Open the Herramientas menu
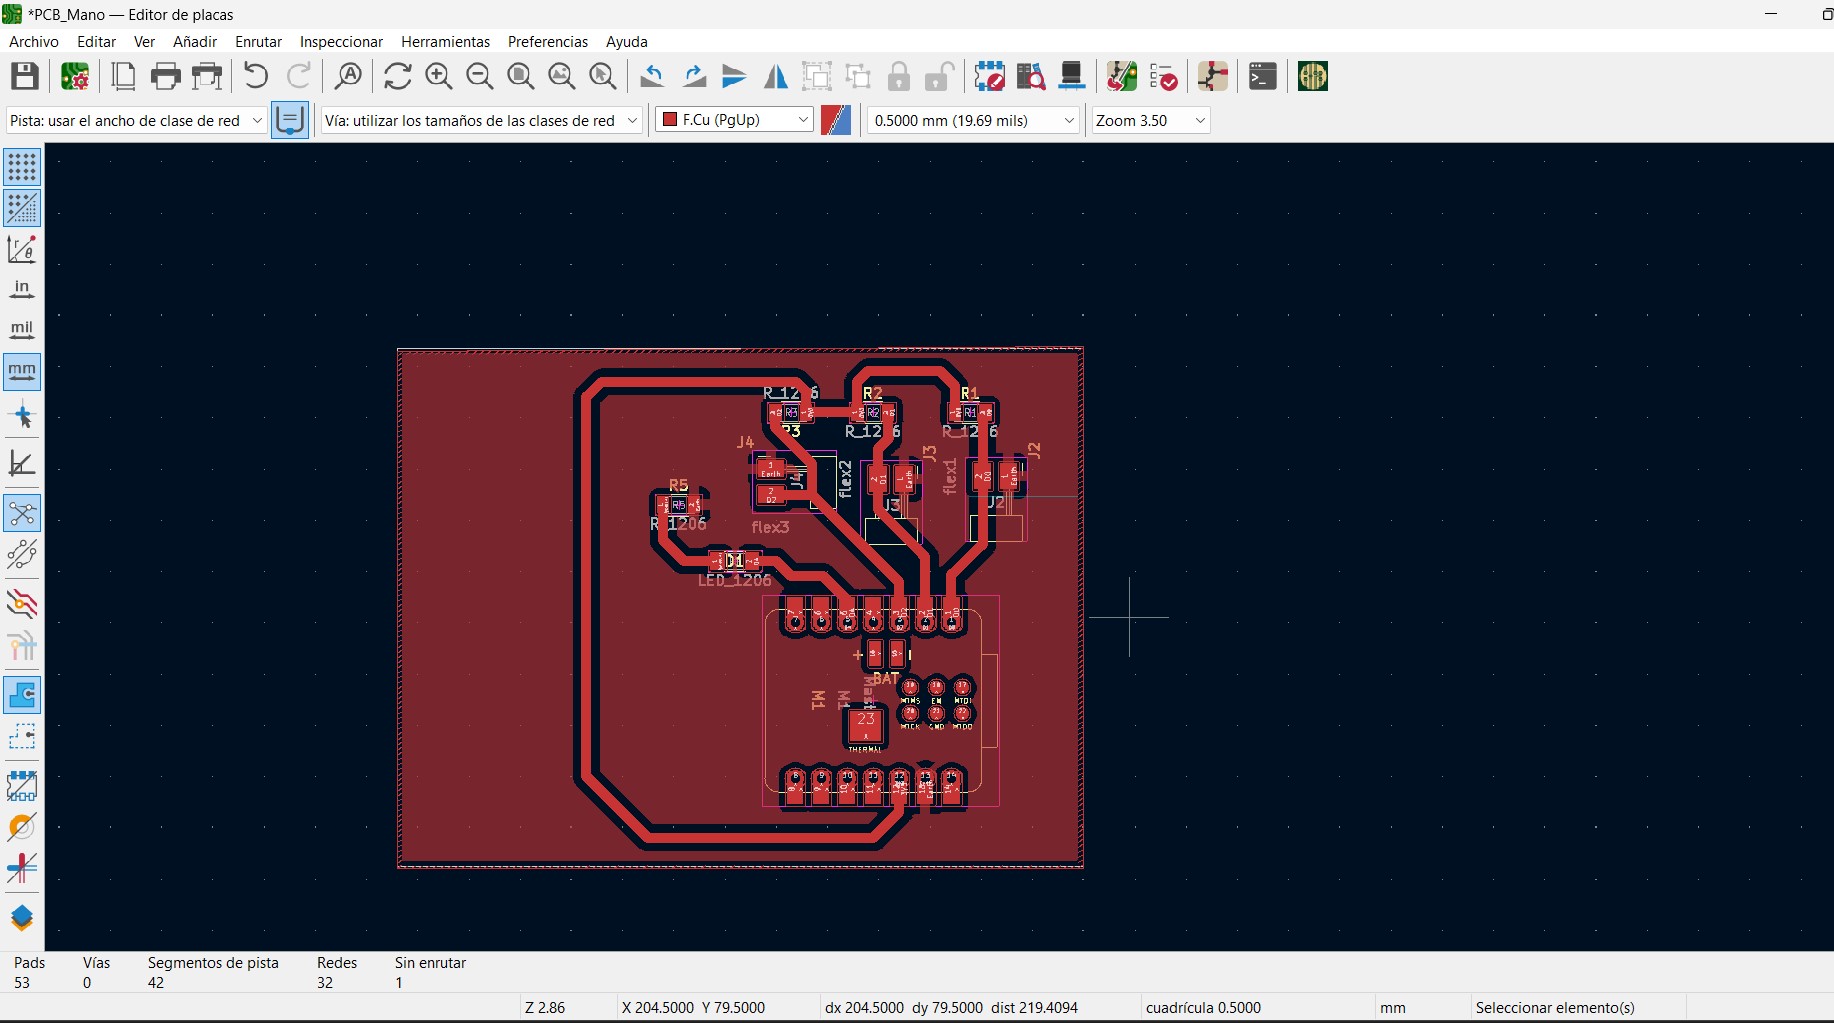This screenshot has height=1023, width=1834. (446, 41)
